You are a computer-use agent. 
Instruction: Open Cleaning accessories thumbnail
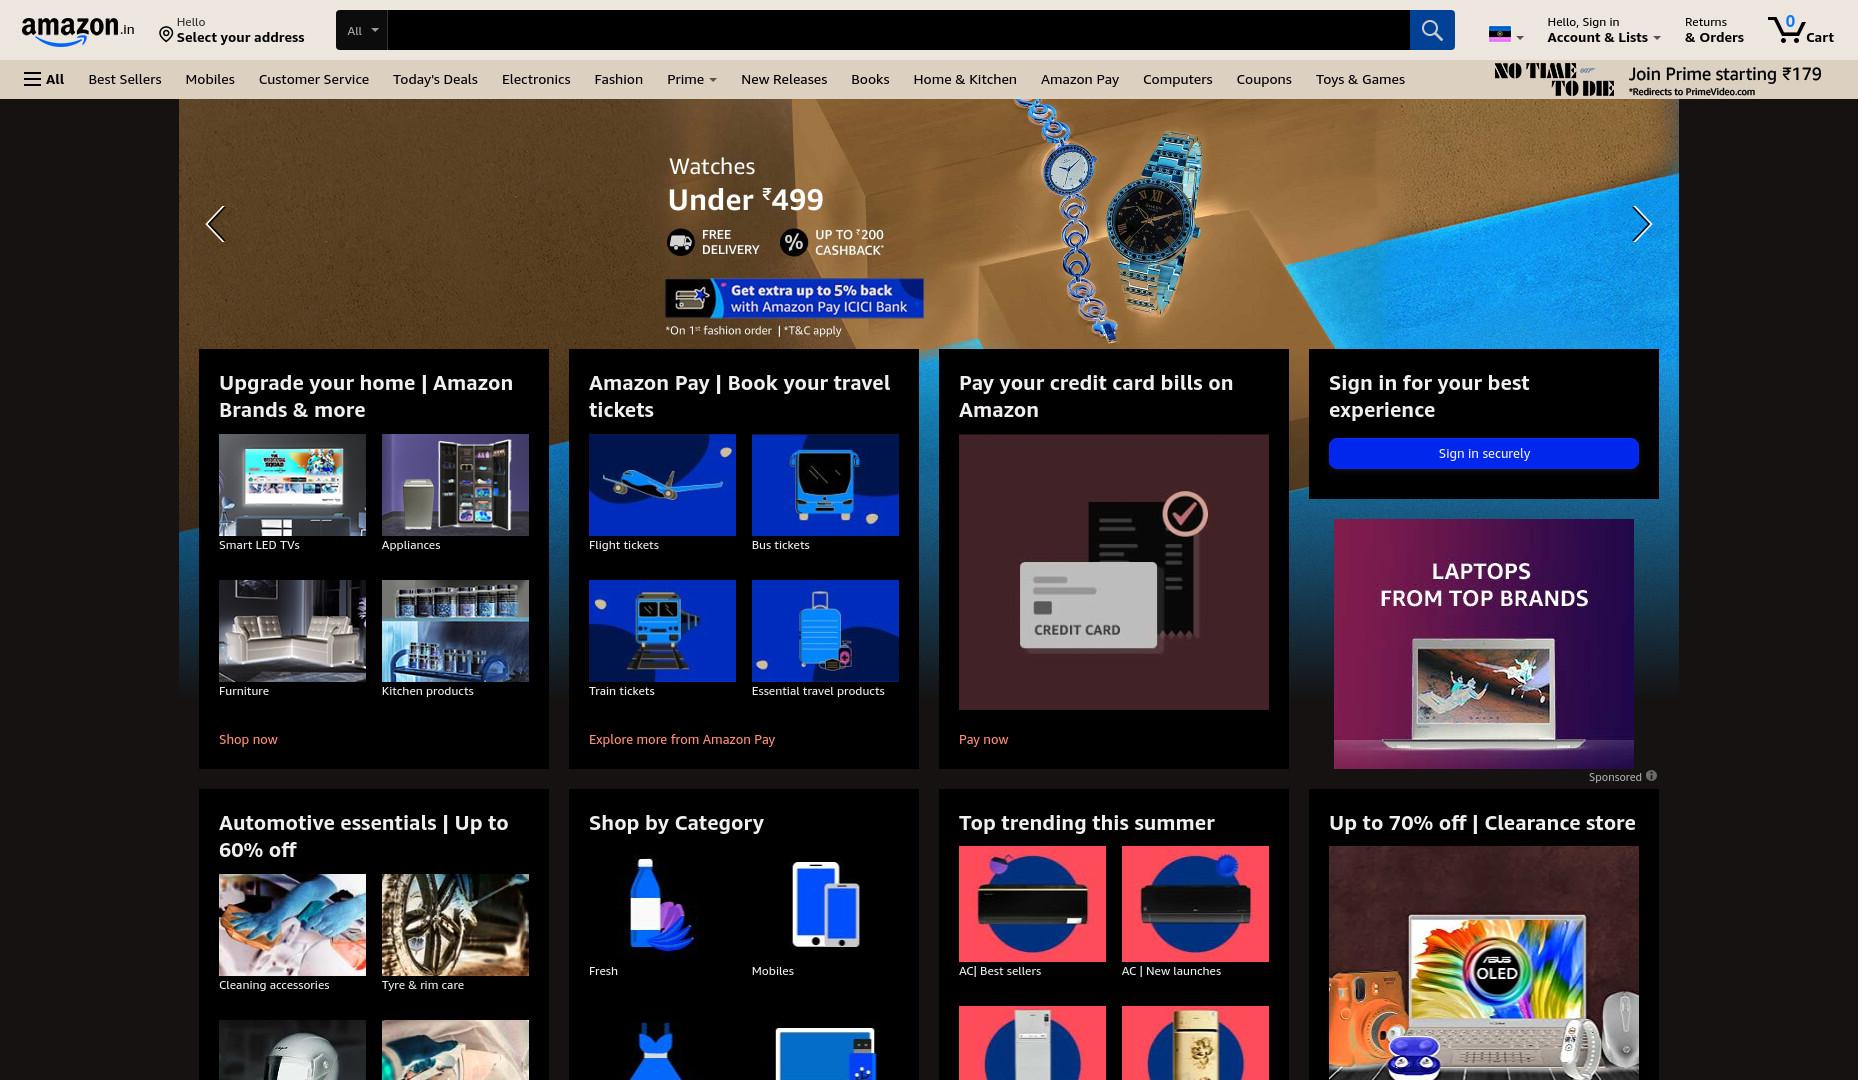(x=292, y=925)
